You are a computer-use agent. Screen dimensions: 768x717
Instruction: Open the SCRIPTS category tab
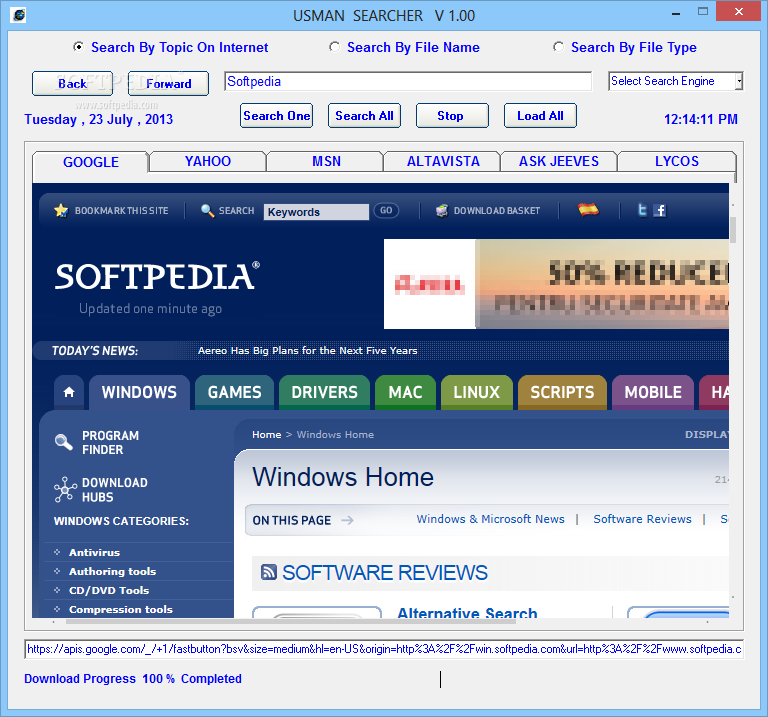point(562,392)
